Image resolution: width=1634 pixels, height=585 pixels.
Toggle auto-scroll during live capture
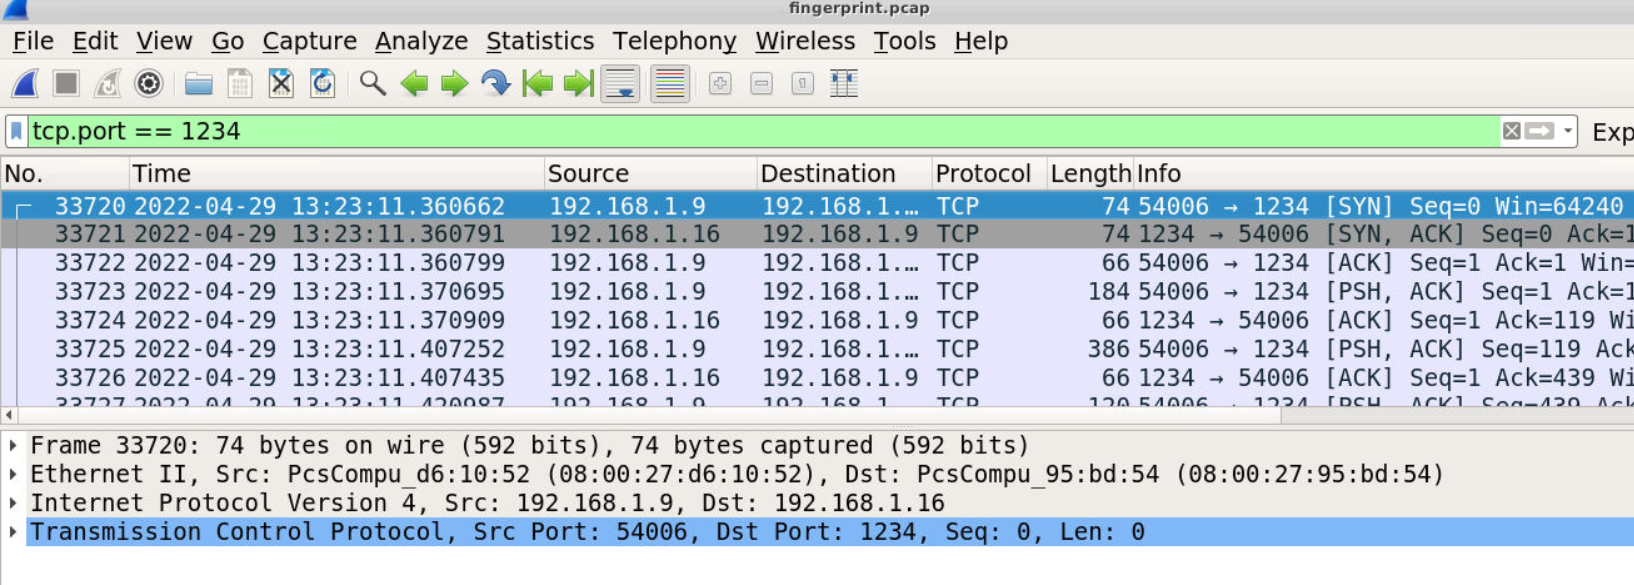pyautogui.click(x=620, y=84)
